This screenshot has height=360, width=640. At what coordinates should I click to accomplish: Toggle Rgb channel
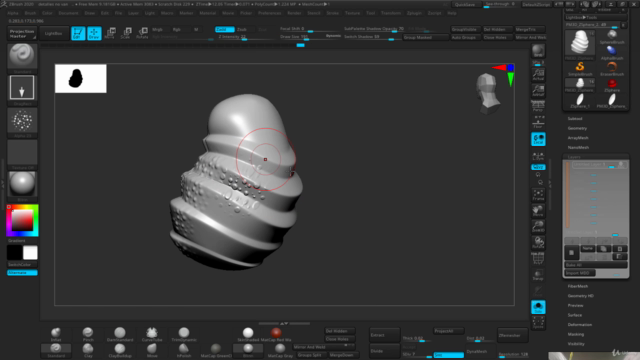coord(176,29)
